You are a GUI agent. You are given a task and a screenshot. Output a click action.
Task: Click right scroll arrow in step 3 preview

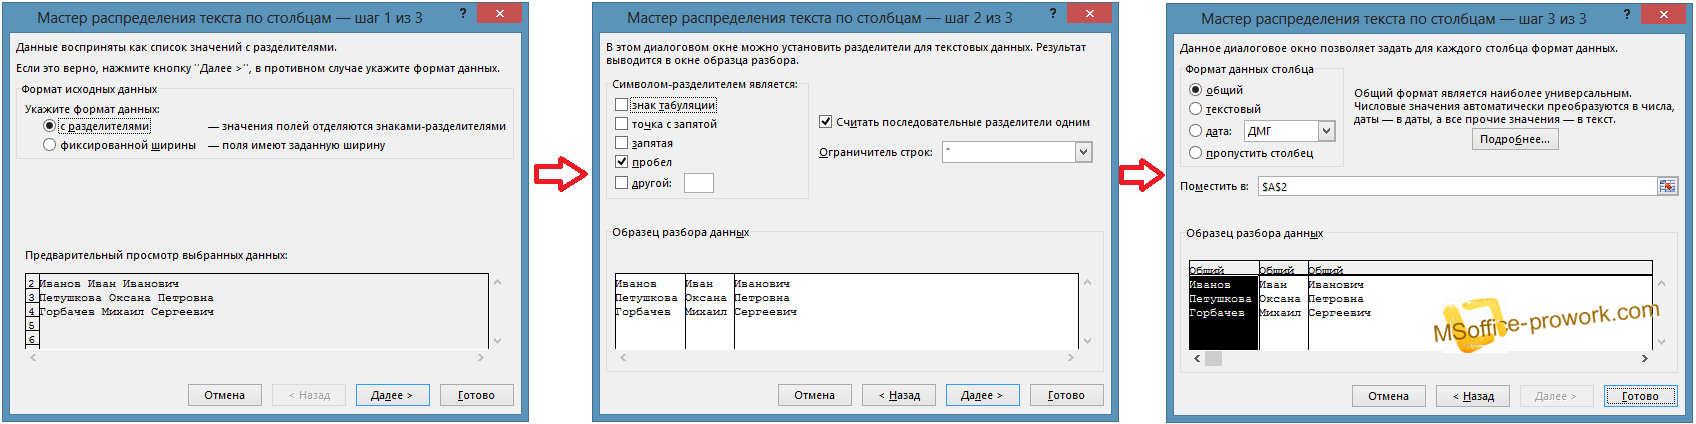click(x=1644, y=358)
